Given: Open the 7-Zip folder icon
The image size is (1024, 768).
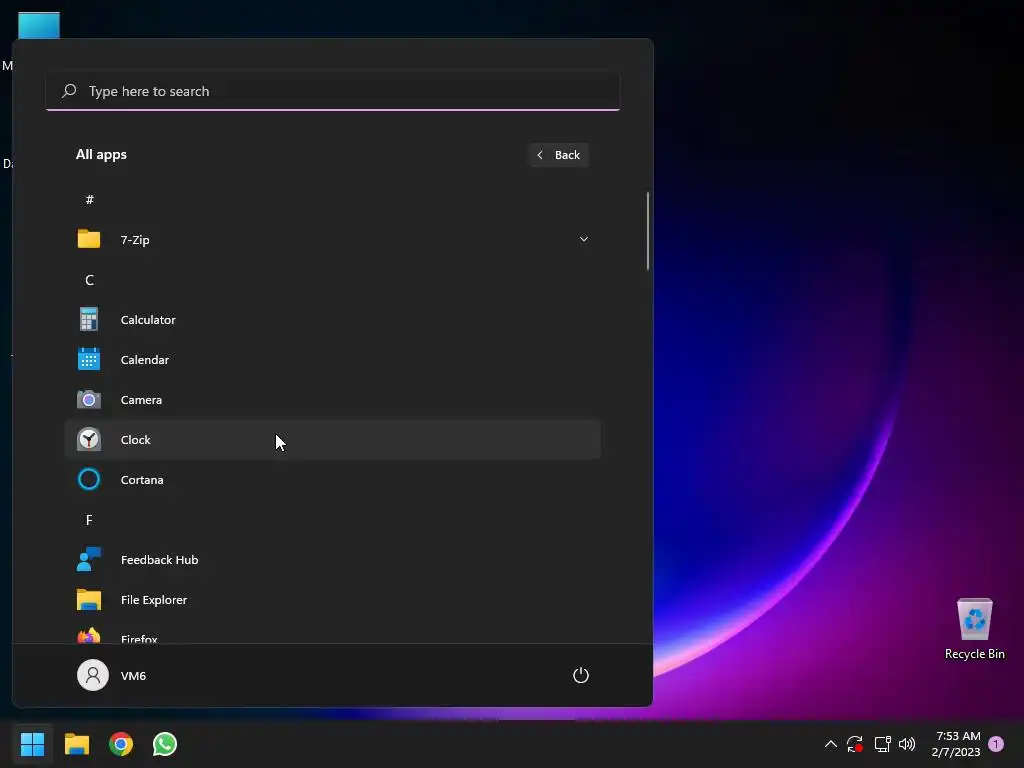Looking at the screenshot, I should pos(89,239).
